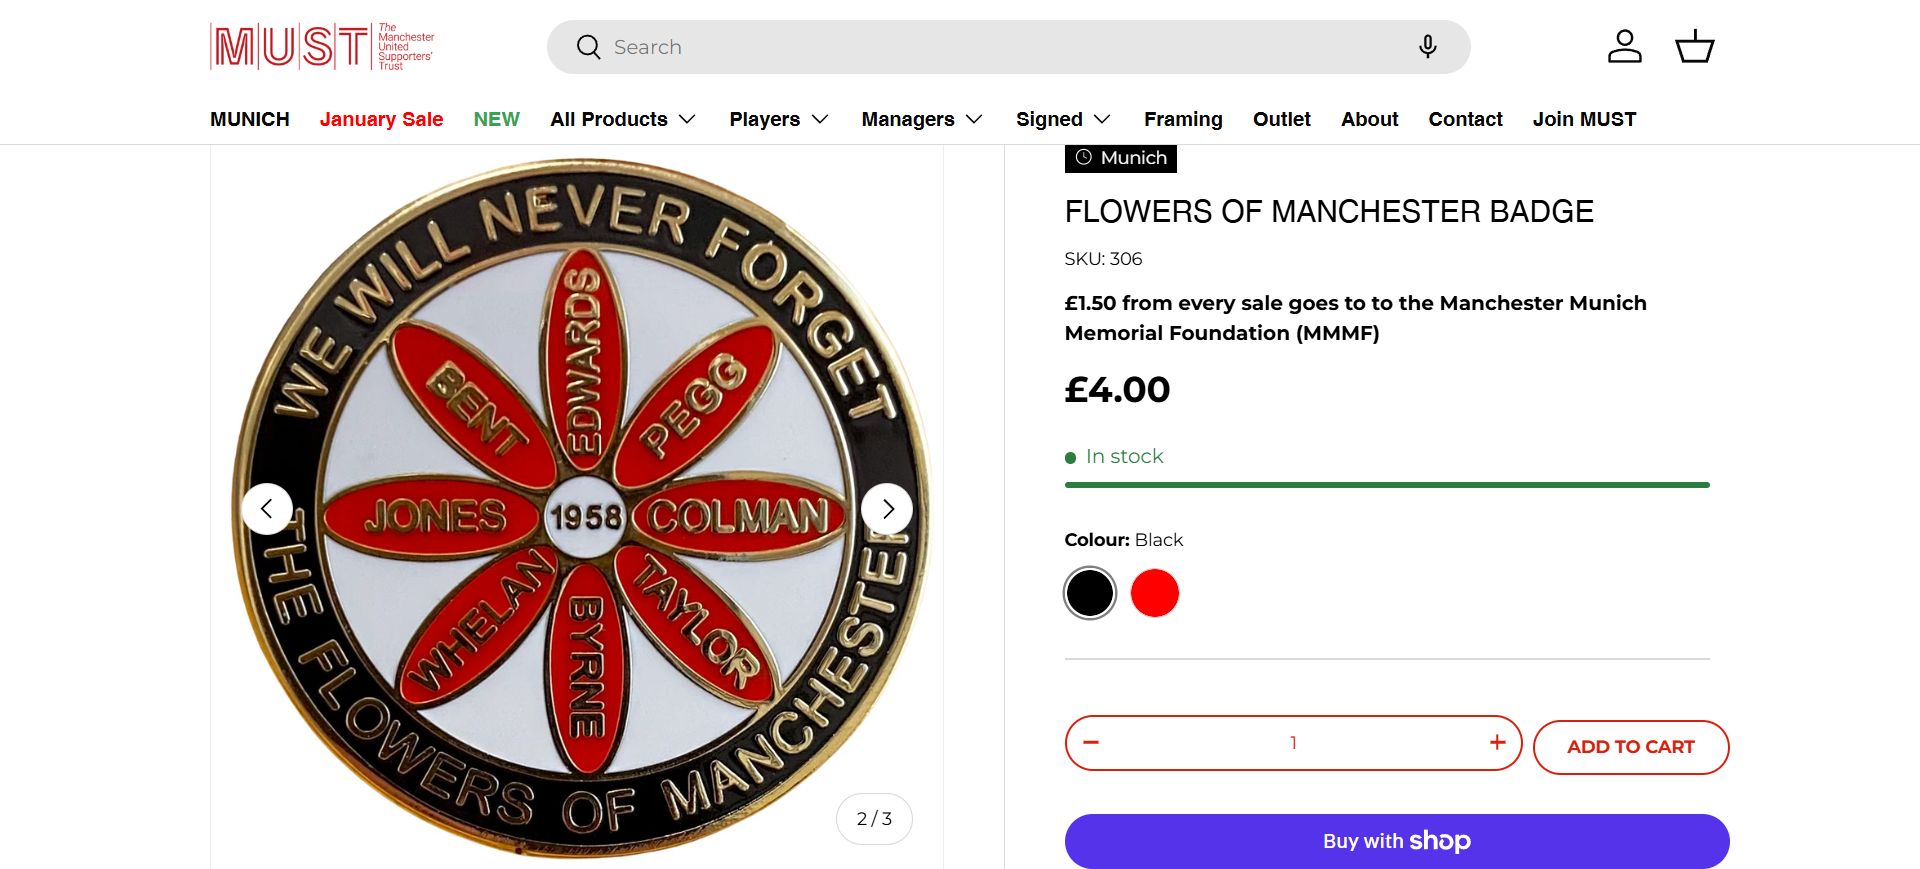Image resolution: width=1920 pixels, height=869 pixels.
Task: Open the account profile icon
Action: point(1624,47)
